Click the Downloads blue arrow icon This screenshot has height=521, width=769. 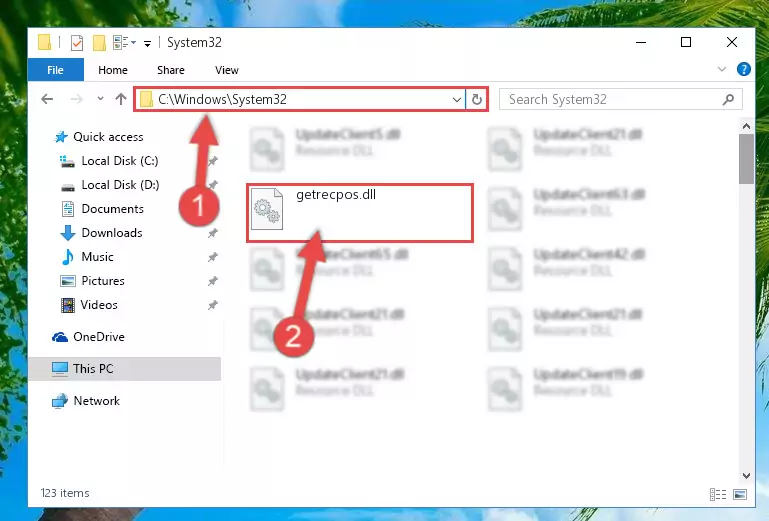pyautogui.click(x=68, y=233)
